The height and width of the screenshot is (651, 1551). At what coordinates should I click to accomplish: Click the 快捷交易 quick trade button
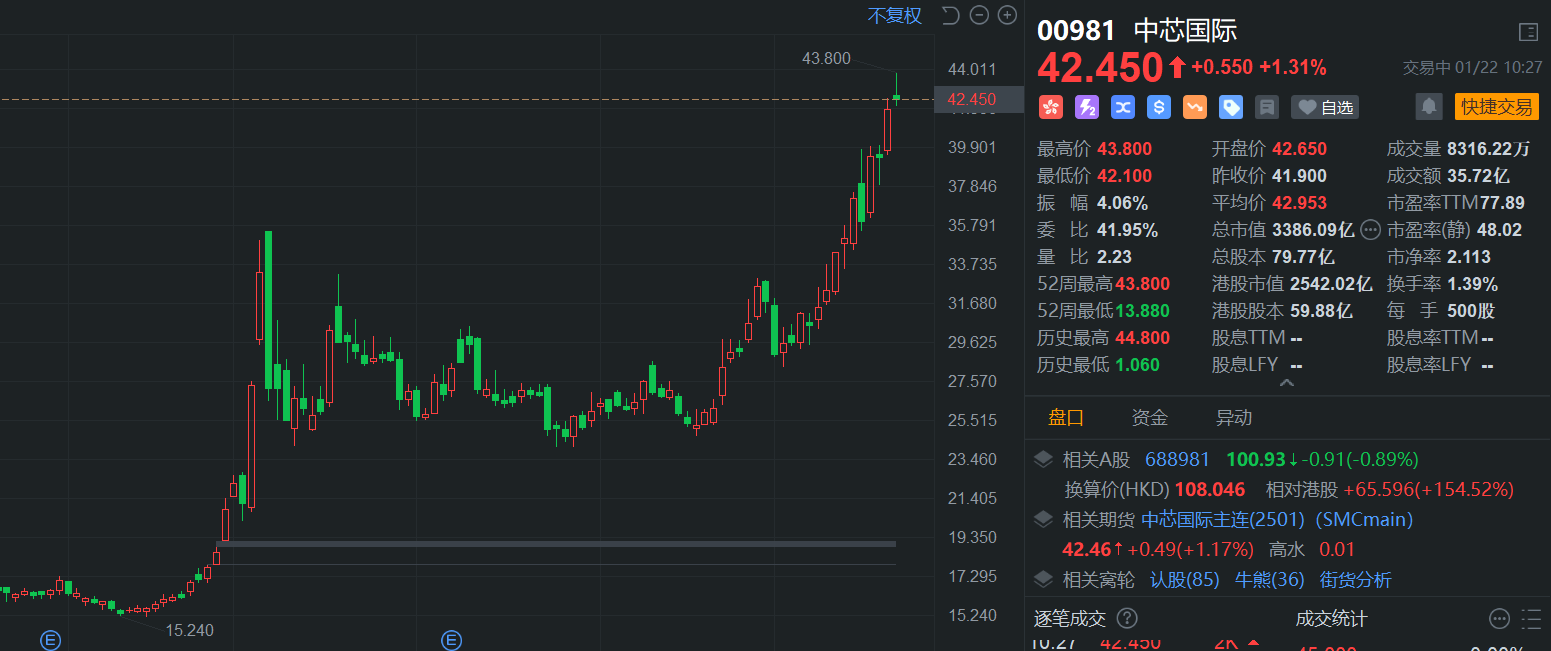(x=1496, y=107)
